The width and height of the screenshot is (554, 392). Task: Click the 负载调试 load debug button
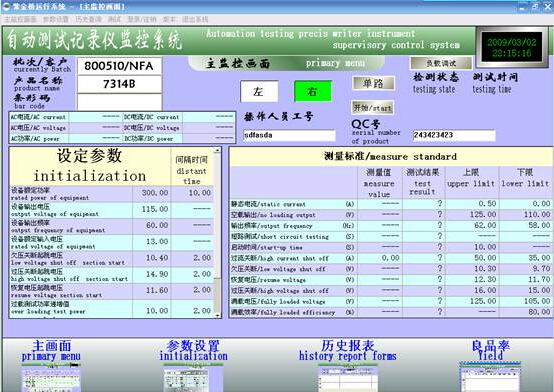tap(441, 63)
